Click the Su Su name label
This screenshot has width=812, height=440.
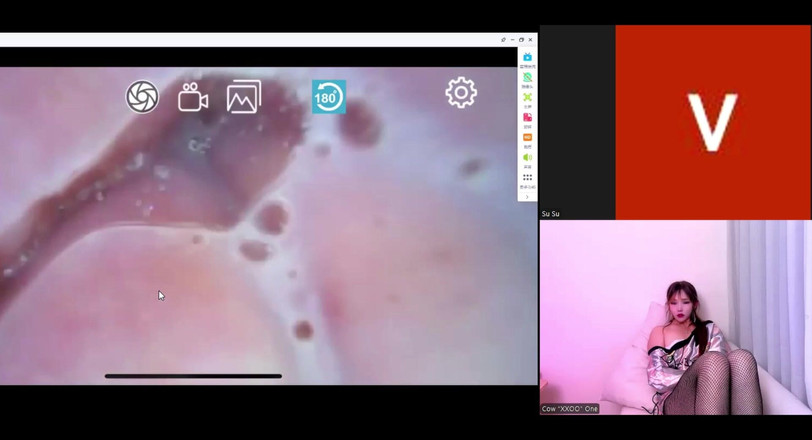click(x=551, y=214)
